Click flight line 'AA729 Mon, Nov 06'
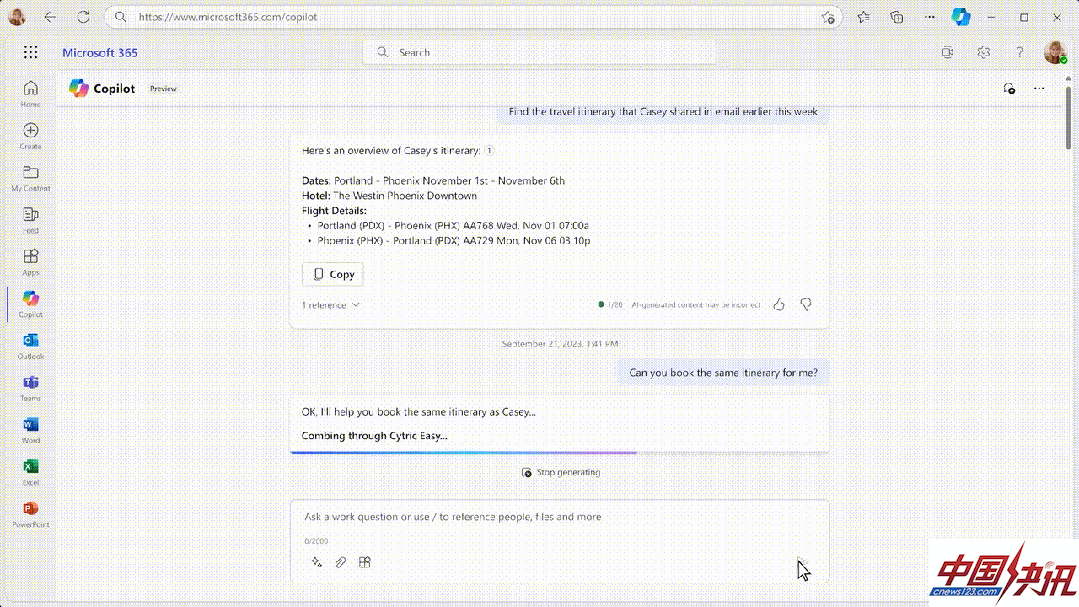This screenshot has width=1079, height=607. pos(453,240)
